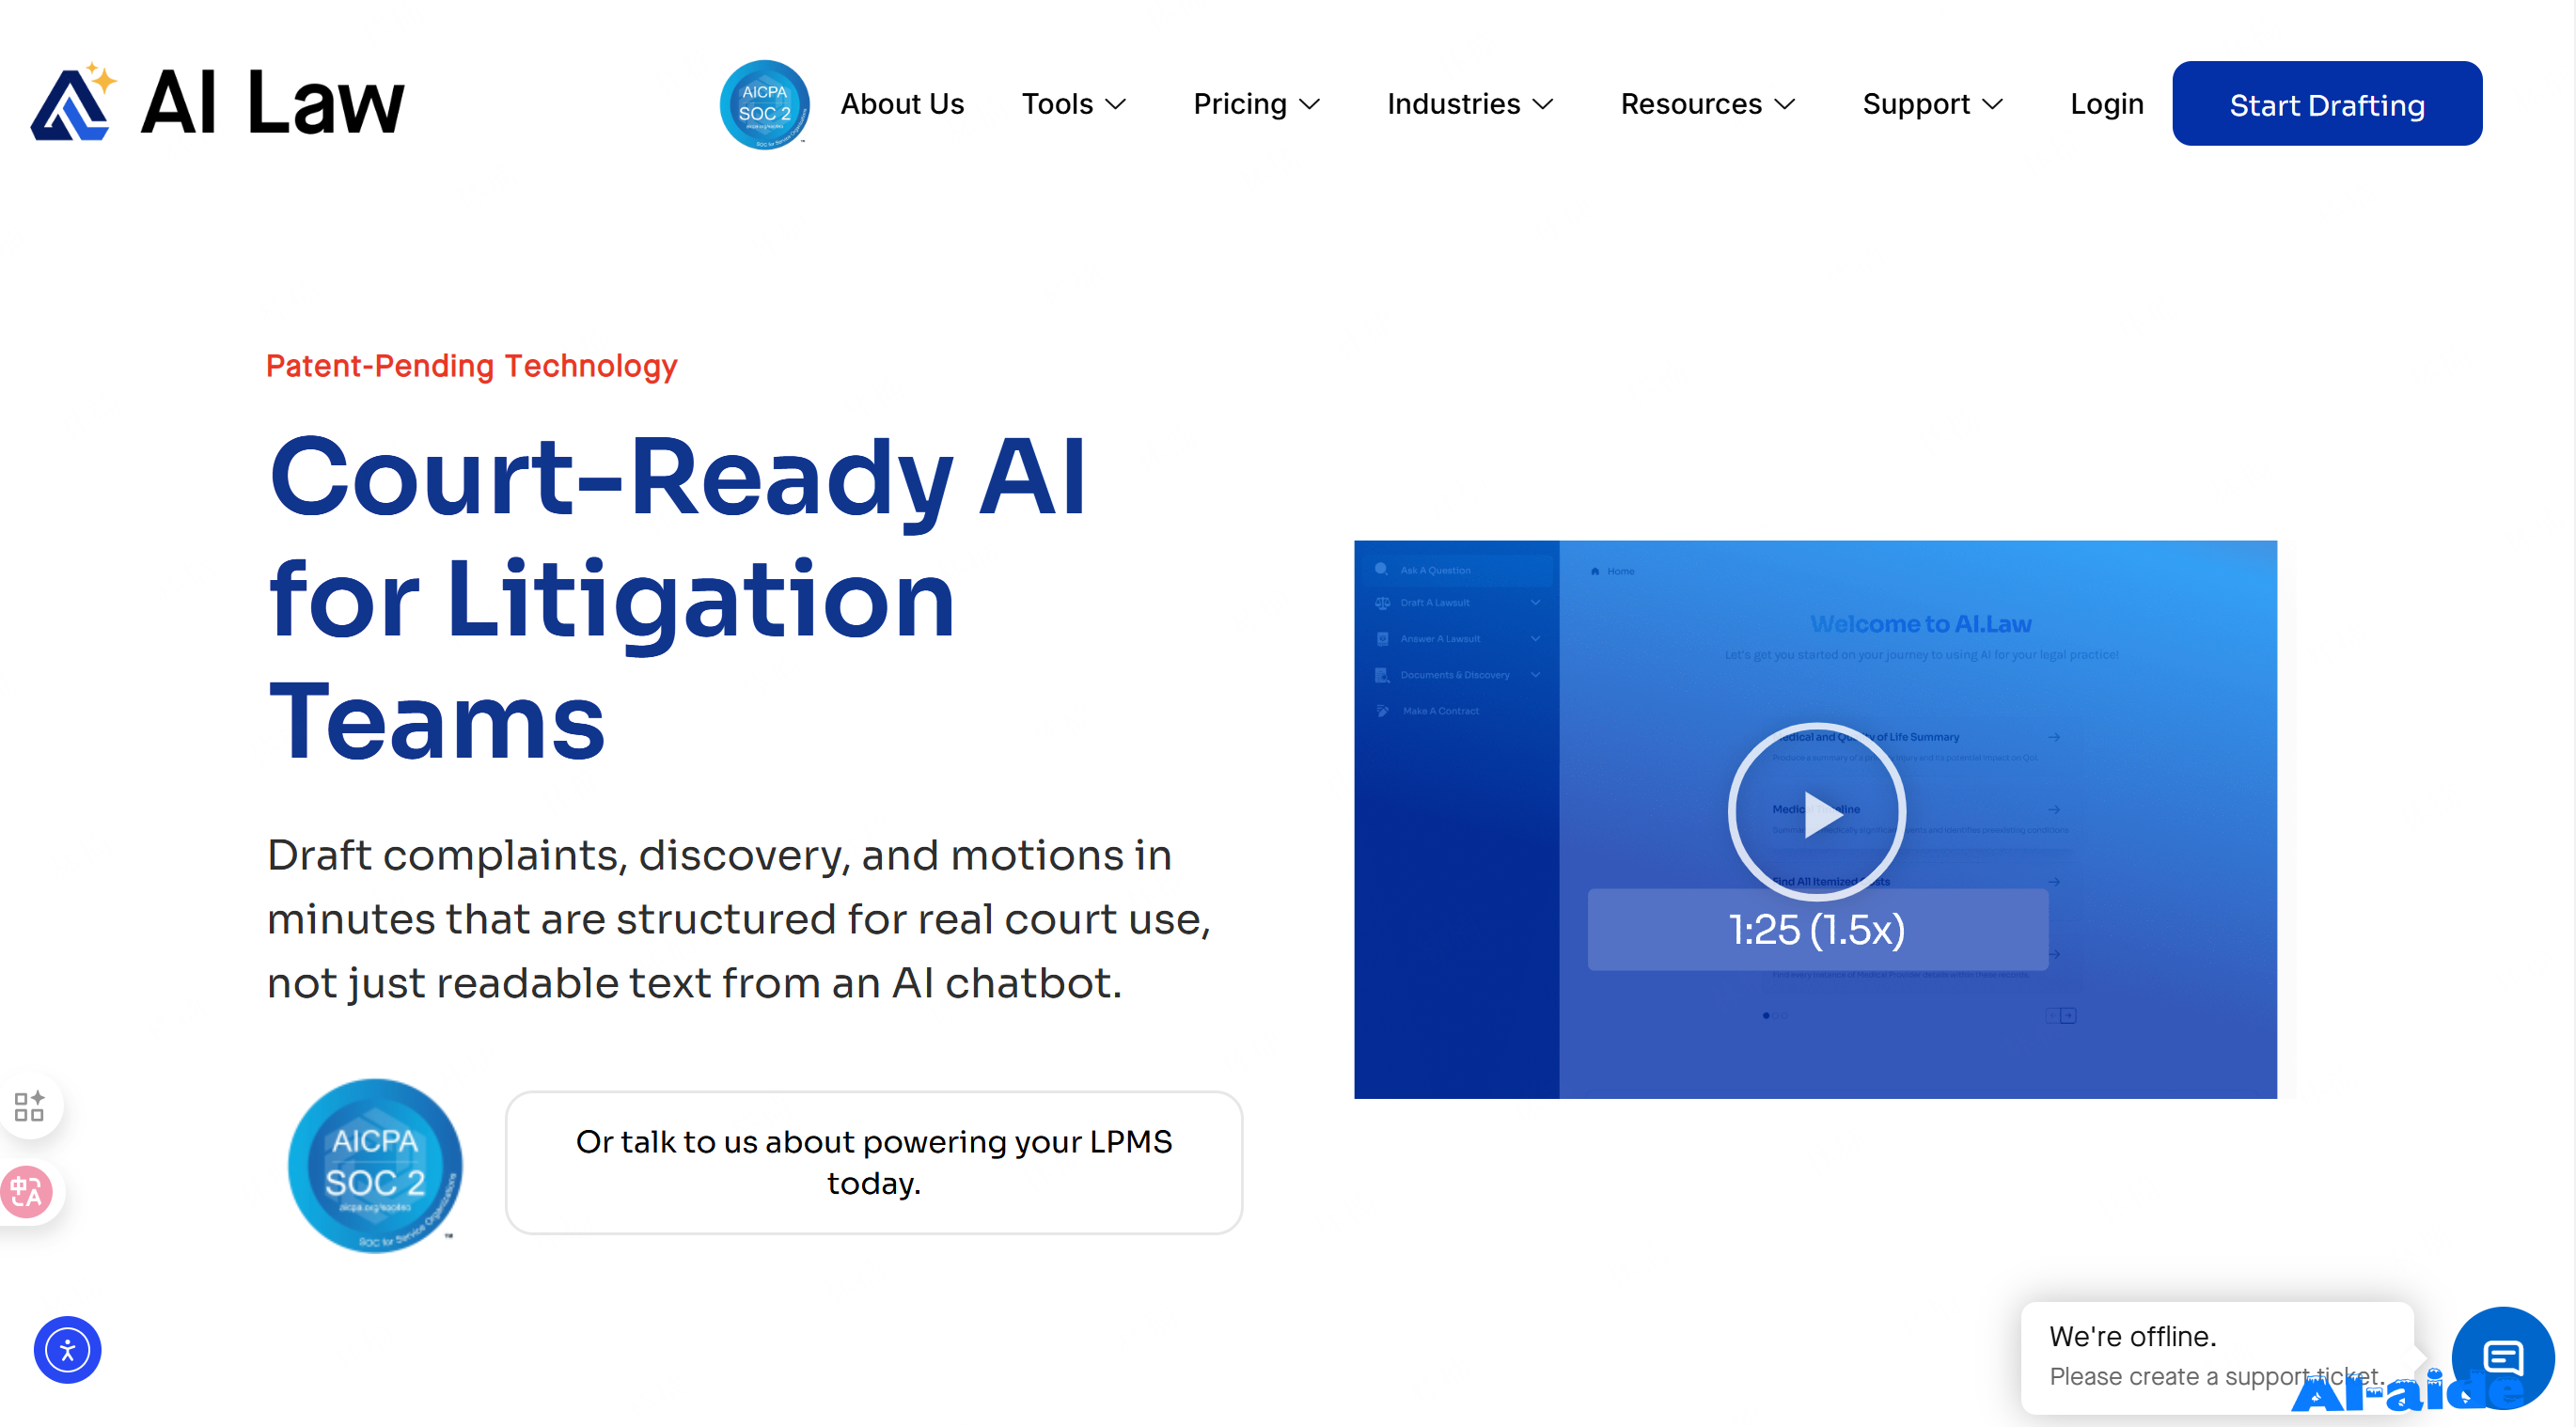Screen dimensions: 2576x1427
Task: Click the talk to us about LPMS button
Action: point(873,1162)
